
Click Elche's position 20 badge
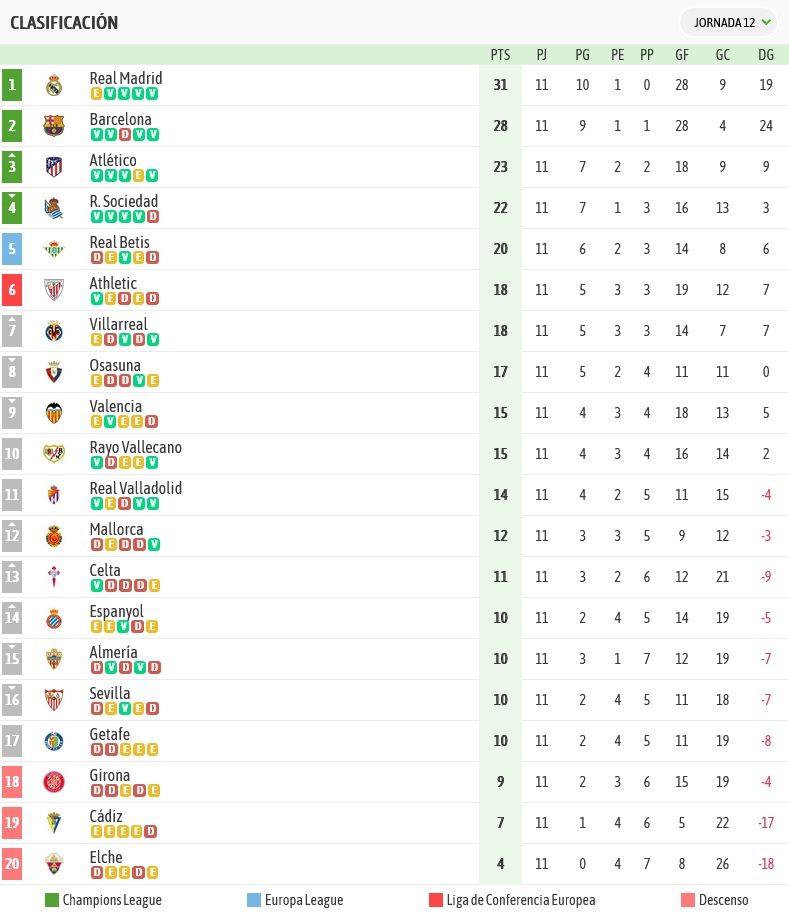click(12, 864)
